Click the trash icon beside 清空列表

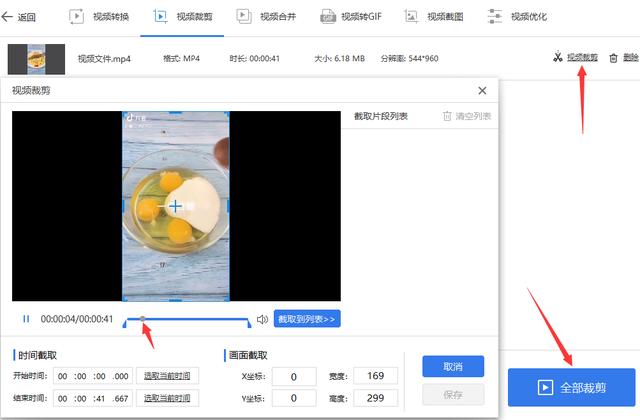click(447, 116)
